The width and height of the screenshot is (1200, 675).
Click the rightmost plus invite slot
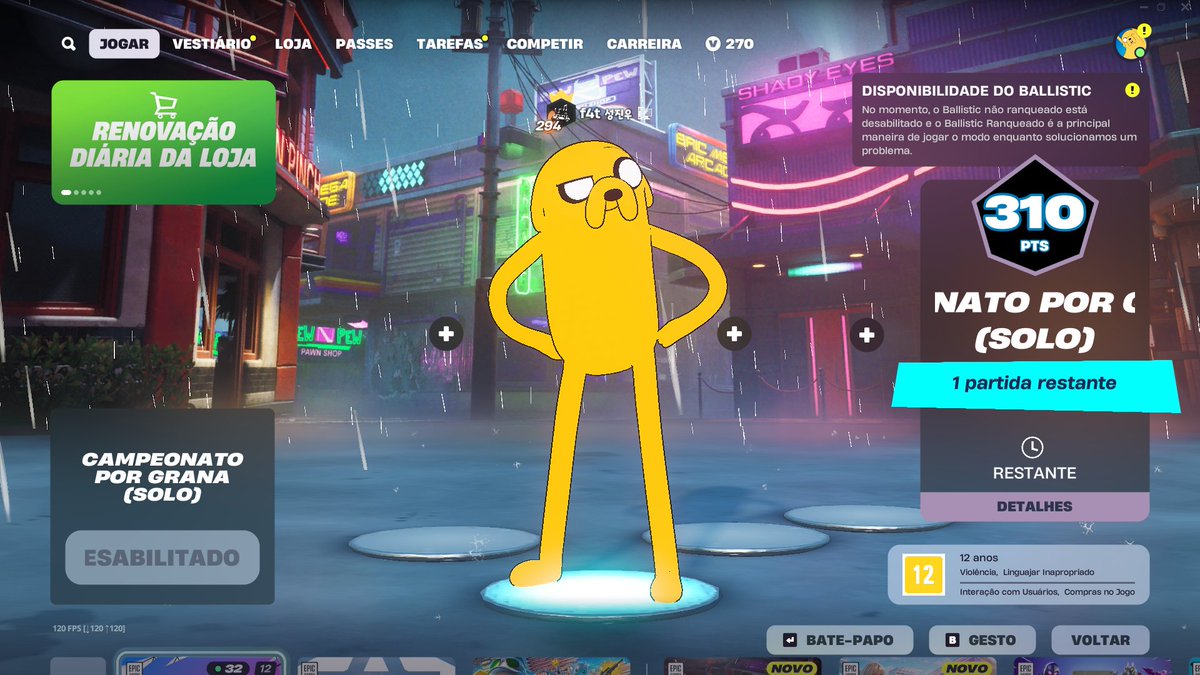pyautogui.click(x=866, y=335)
